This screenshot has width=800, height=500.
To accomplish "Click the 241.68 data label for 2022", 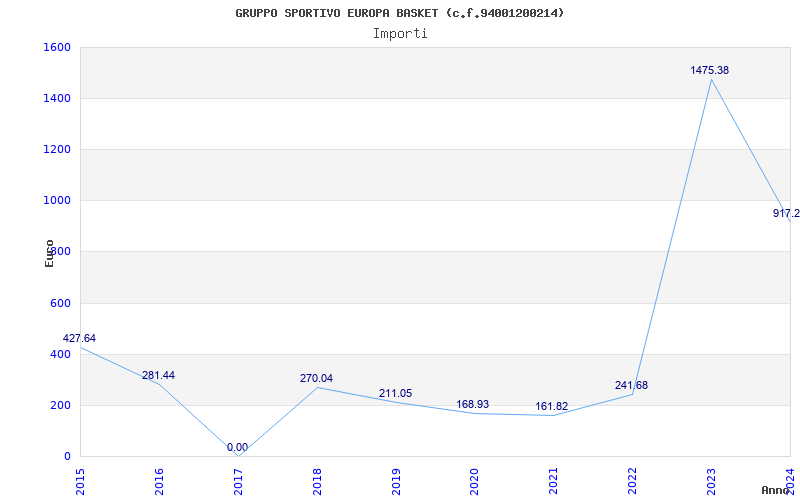I will pos(631,385).
